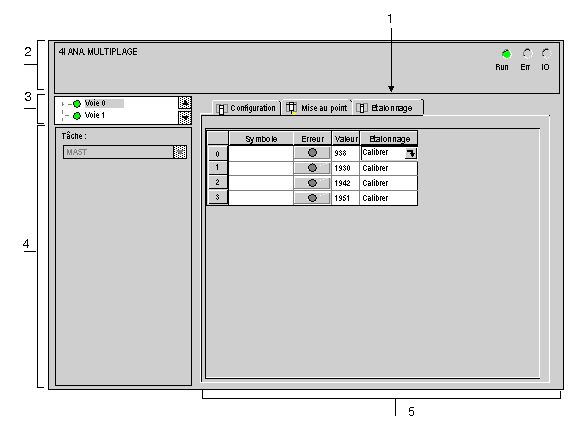Click the icon on the Mise au point tab
580x430 pixels.
click(x=291, y=108)
